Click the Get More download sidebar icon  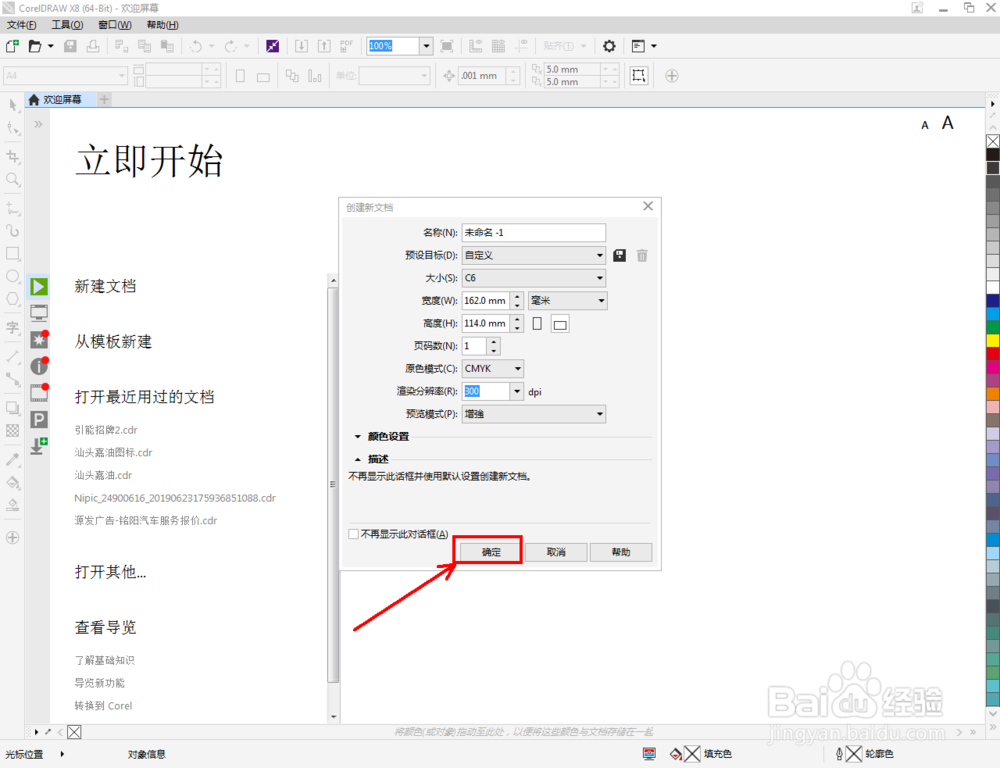(39, 445)
